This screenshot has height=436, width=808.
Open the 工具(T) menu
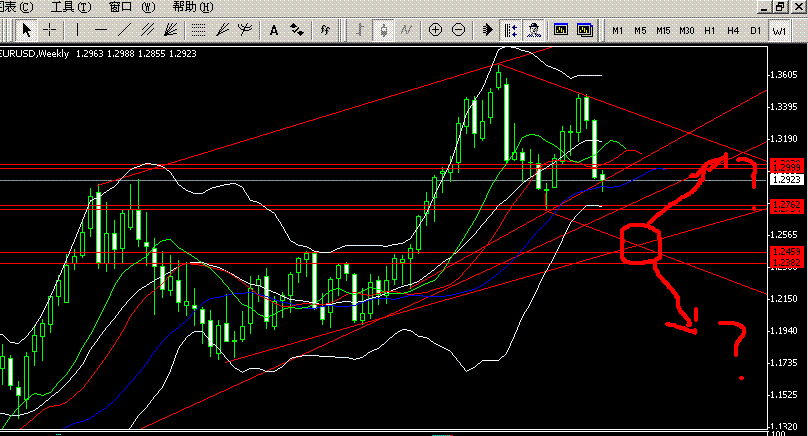point(71,7)
